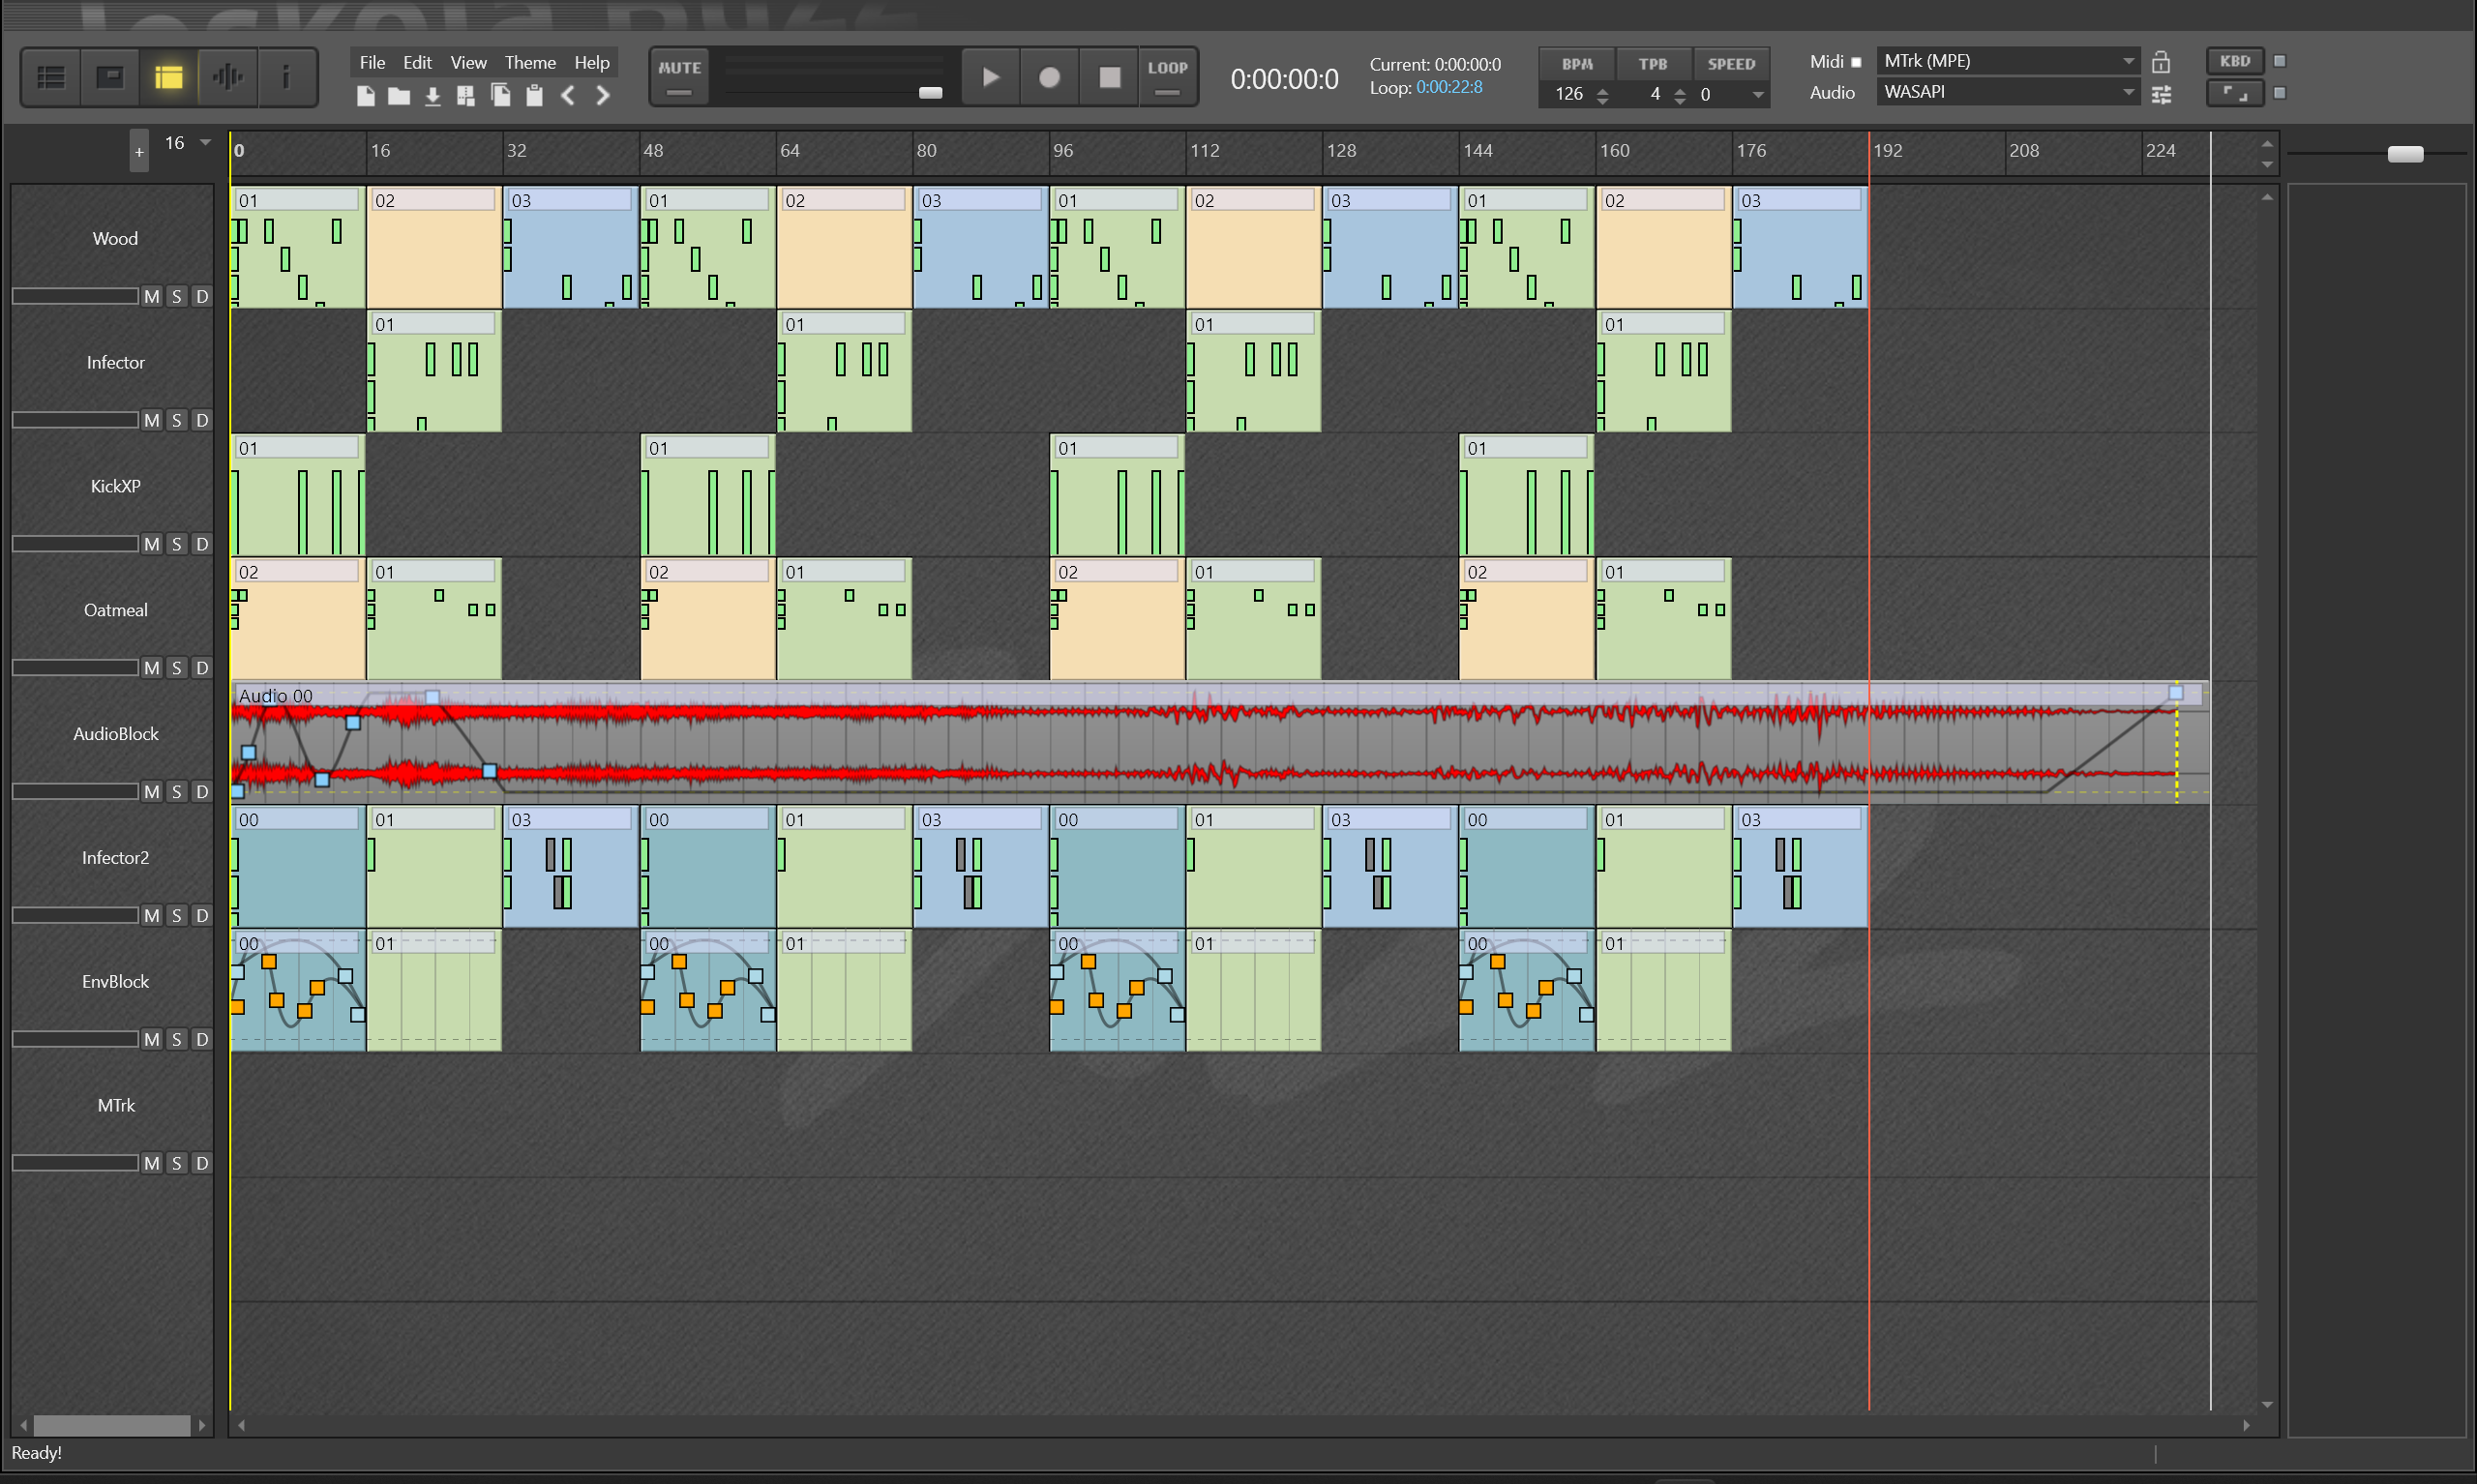Image resolution: width=2477 pixels, height=1484 pixels.
Task: Toggle the Midi checkbox
Action: [x=1856, y=62]
